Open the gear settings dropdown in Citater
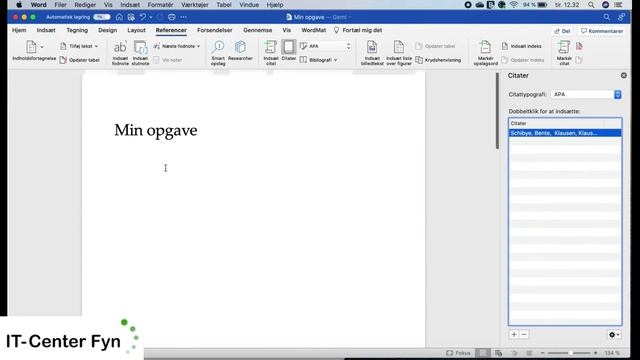Image resolution: width=640 pixels, height=360 pixels. coord(614,335)
